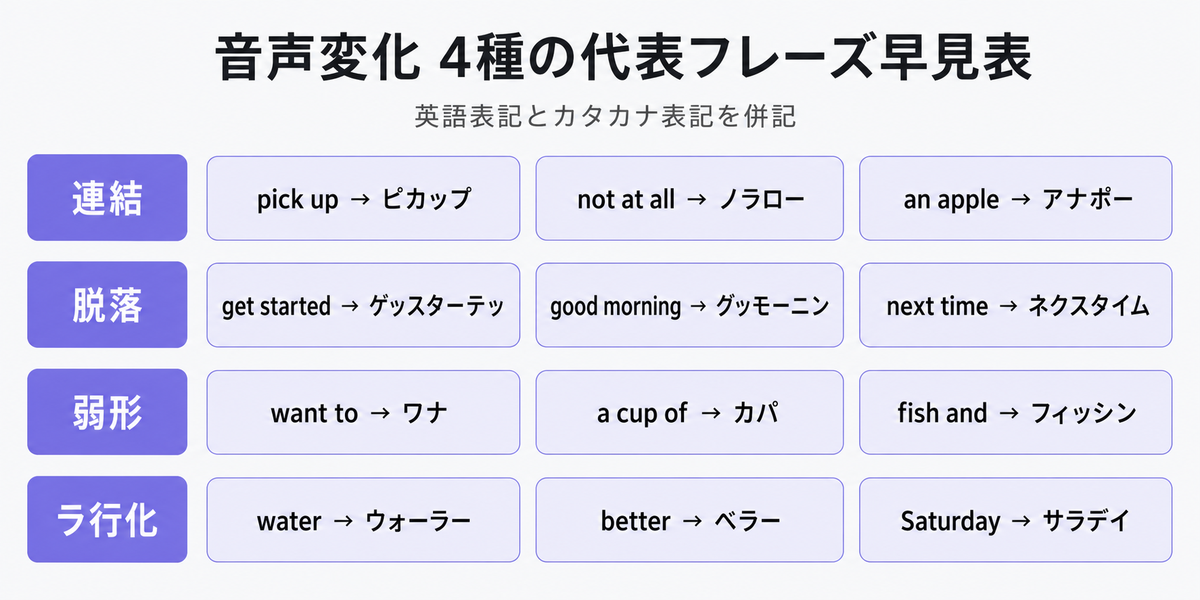Viewport: 1200px width, 600px height.
Task: Choose the next time → ネクスタイム card
Action: [1016, 305]
